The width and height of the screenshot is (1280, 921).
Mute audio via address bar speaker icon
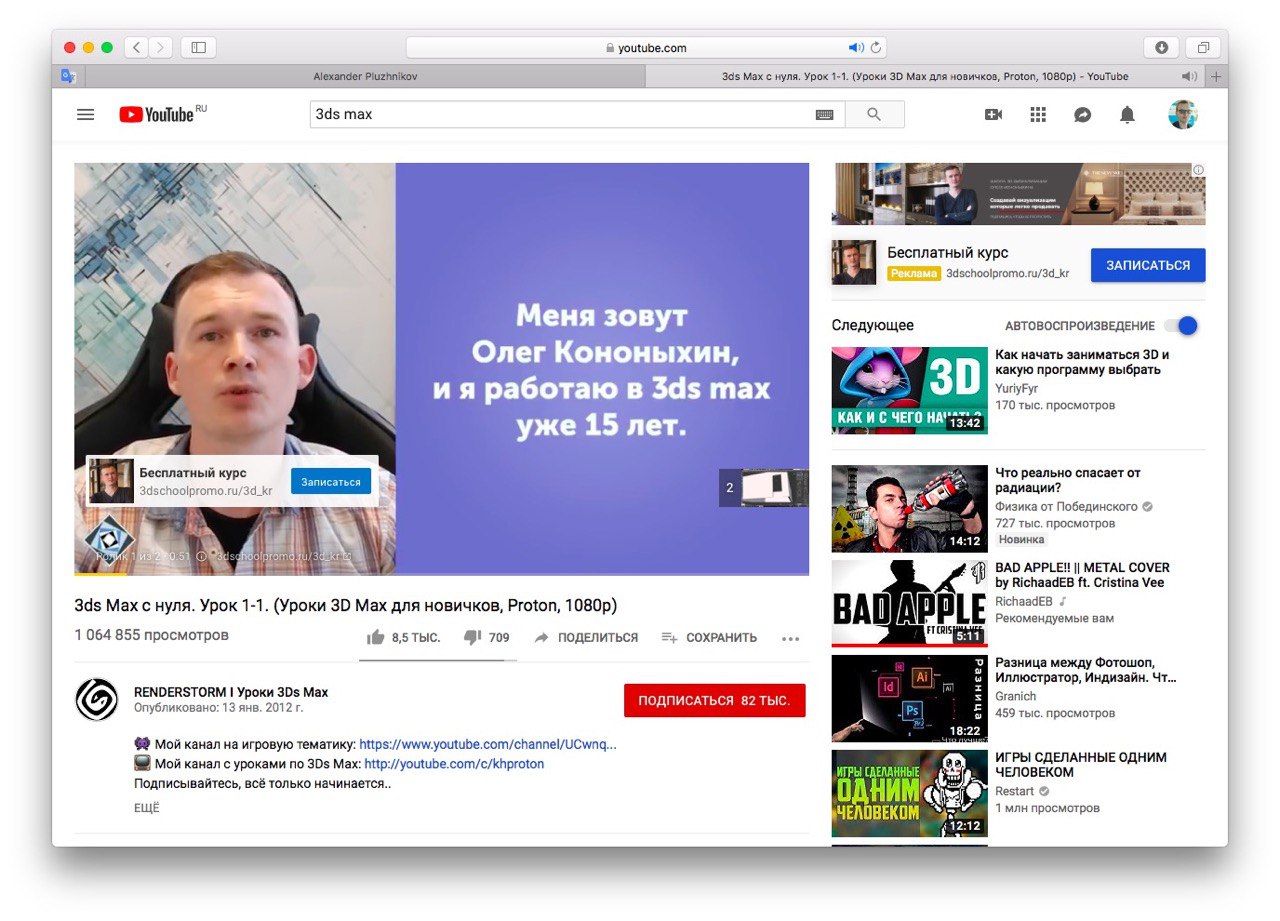(x=856, y=47)
